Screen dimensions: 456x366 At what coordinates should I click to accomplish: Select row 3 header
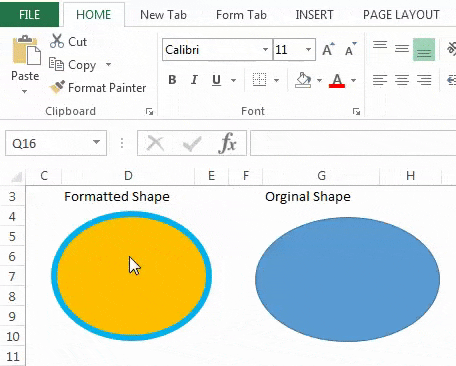12,196
